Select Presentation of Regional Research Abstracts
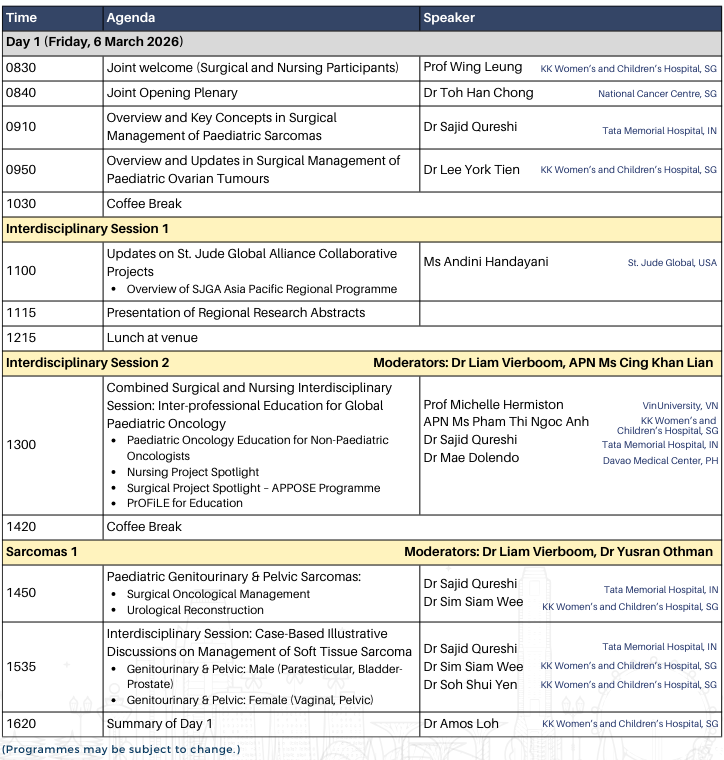 236,313
